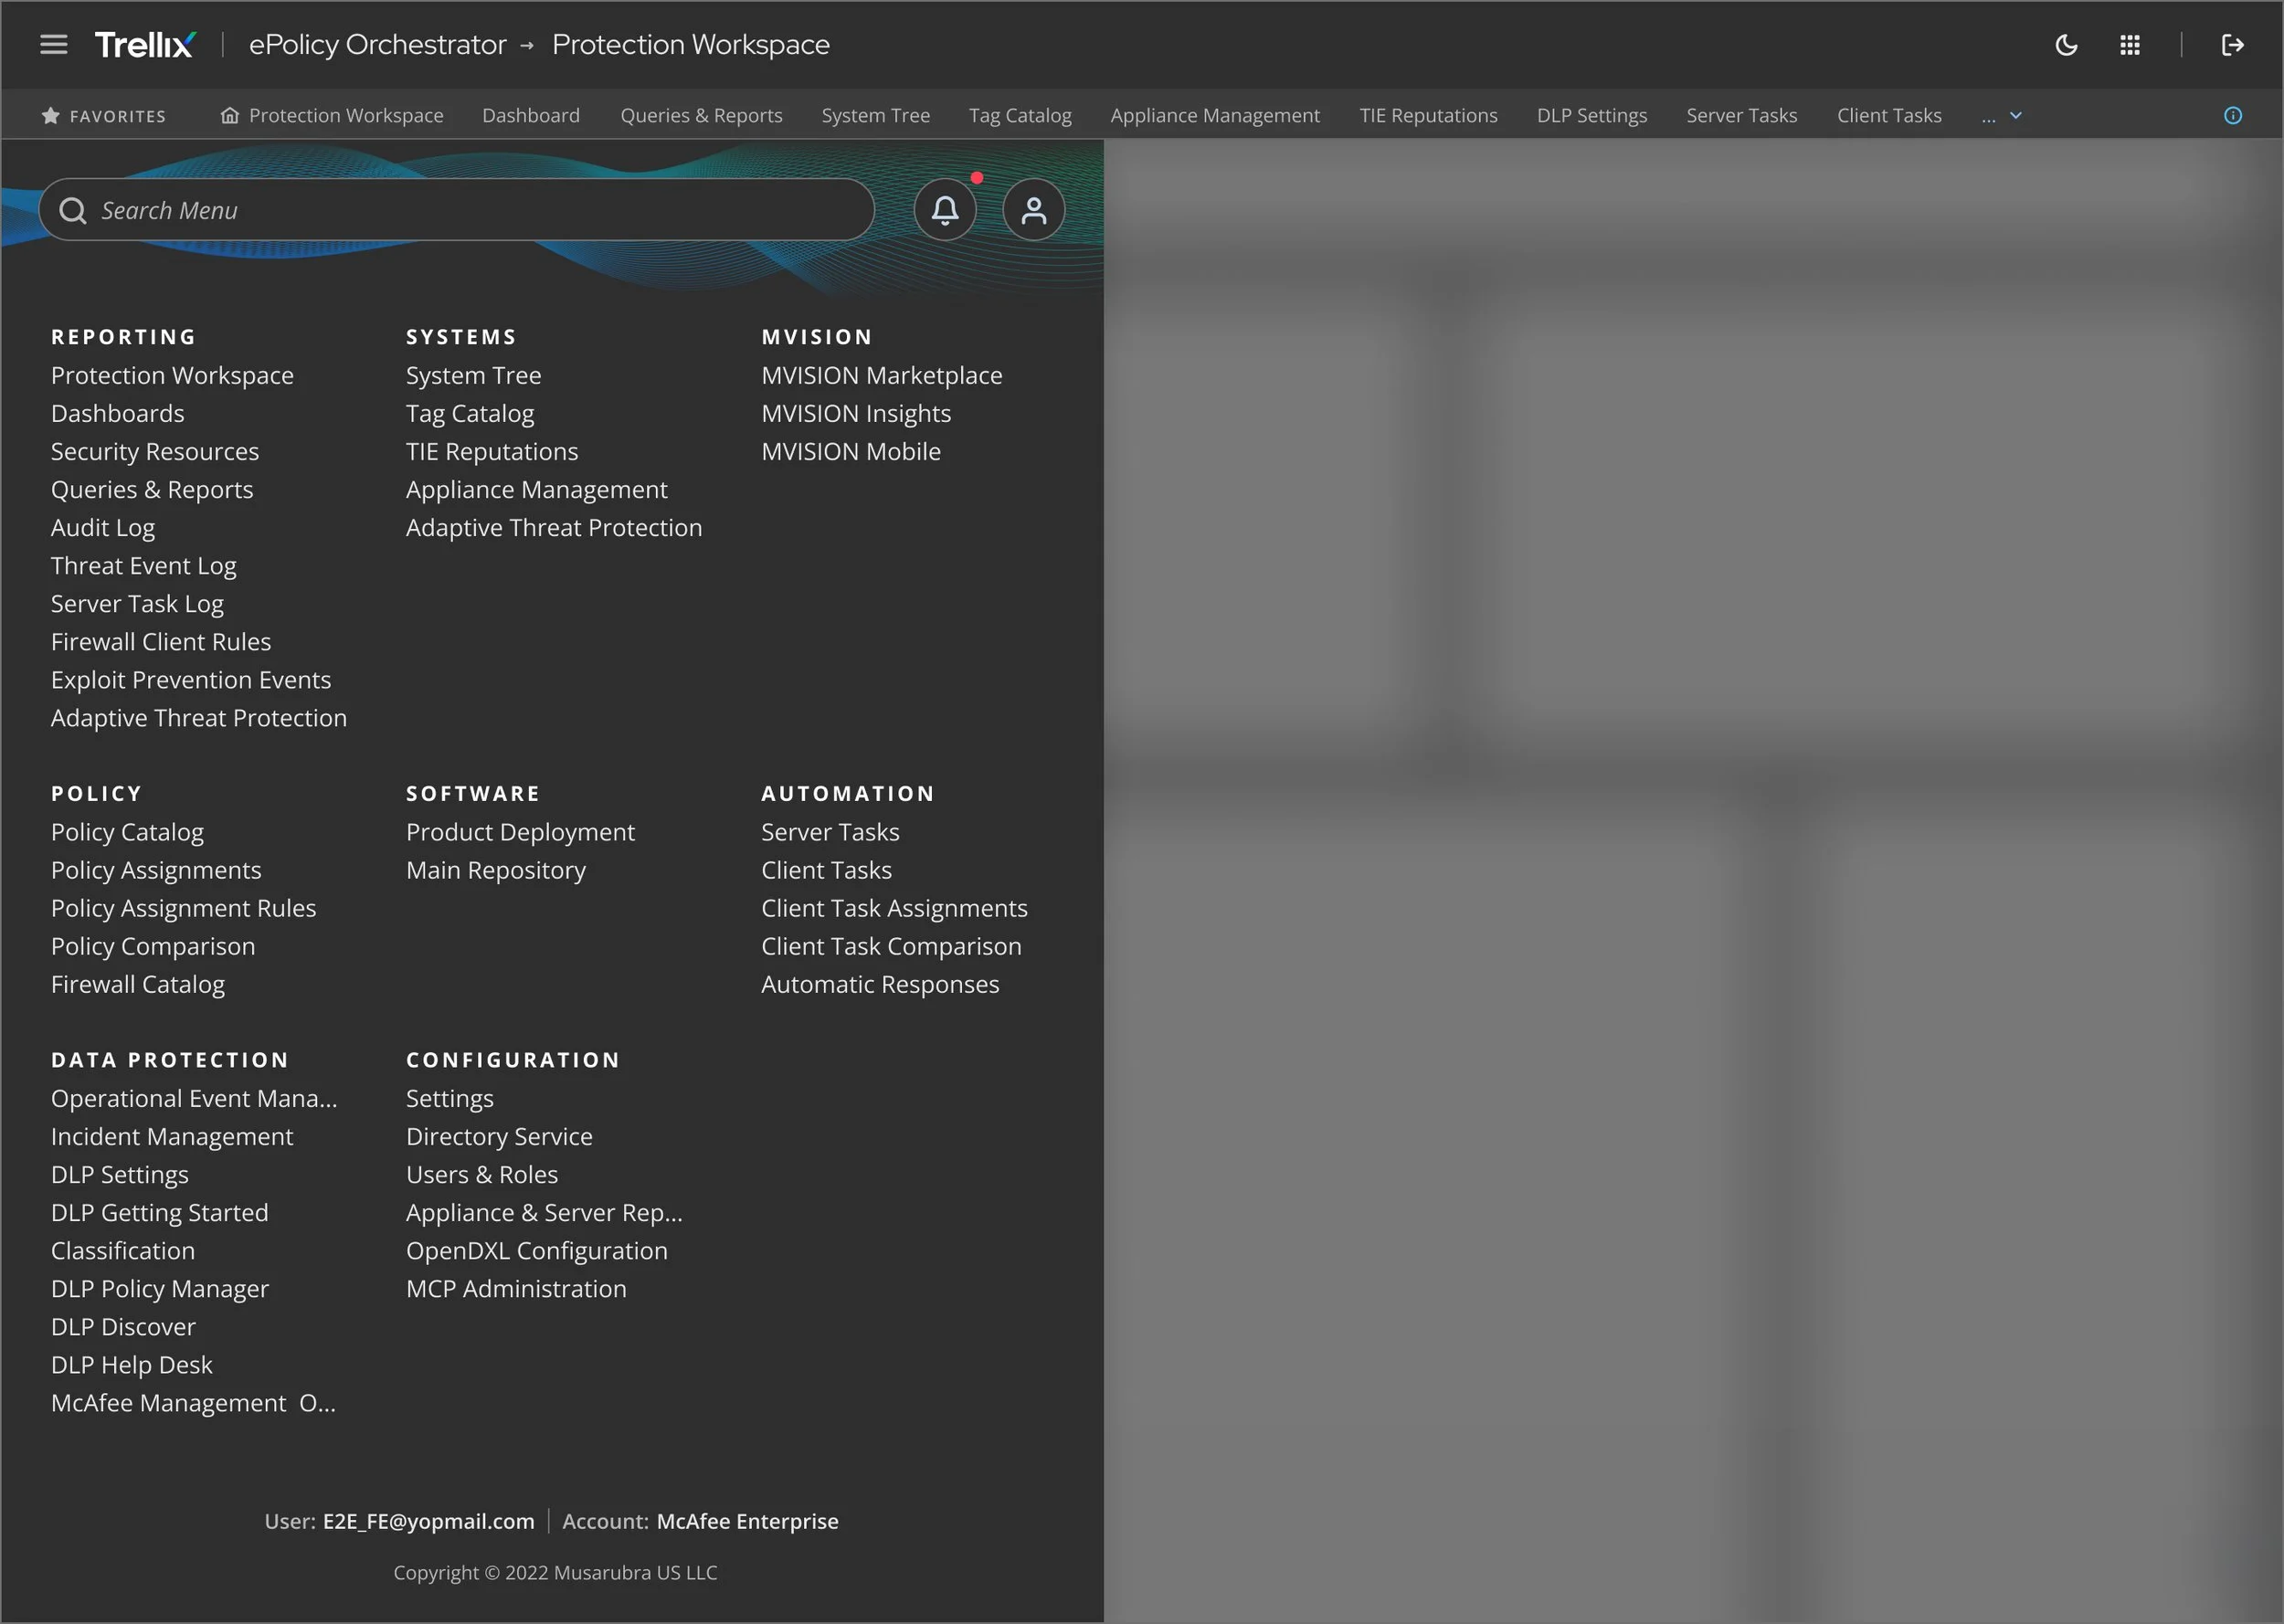This screenshot has height=1624, width=2284.
Task: Click the Favorites star icon
Action: point(50,116)
